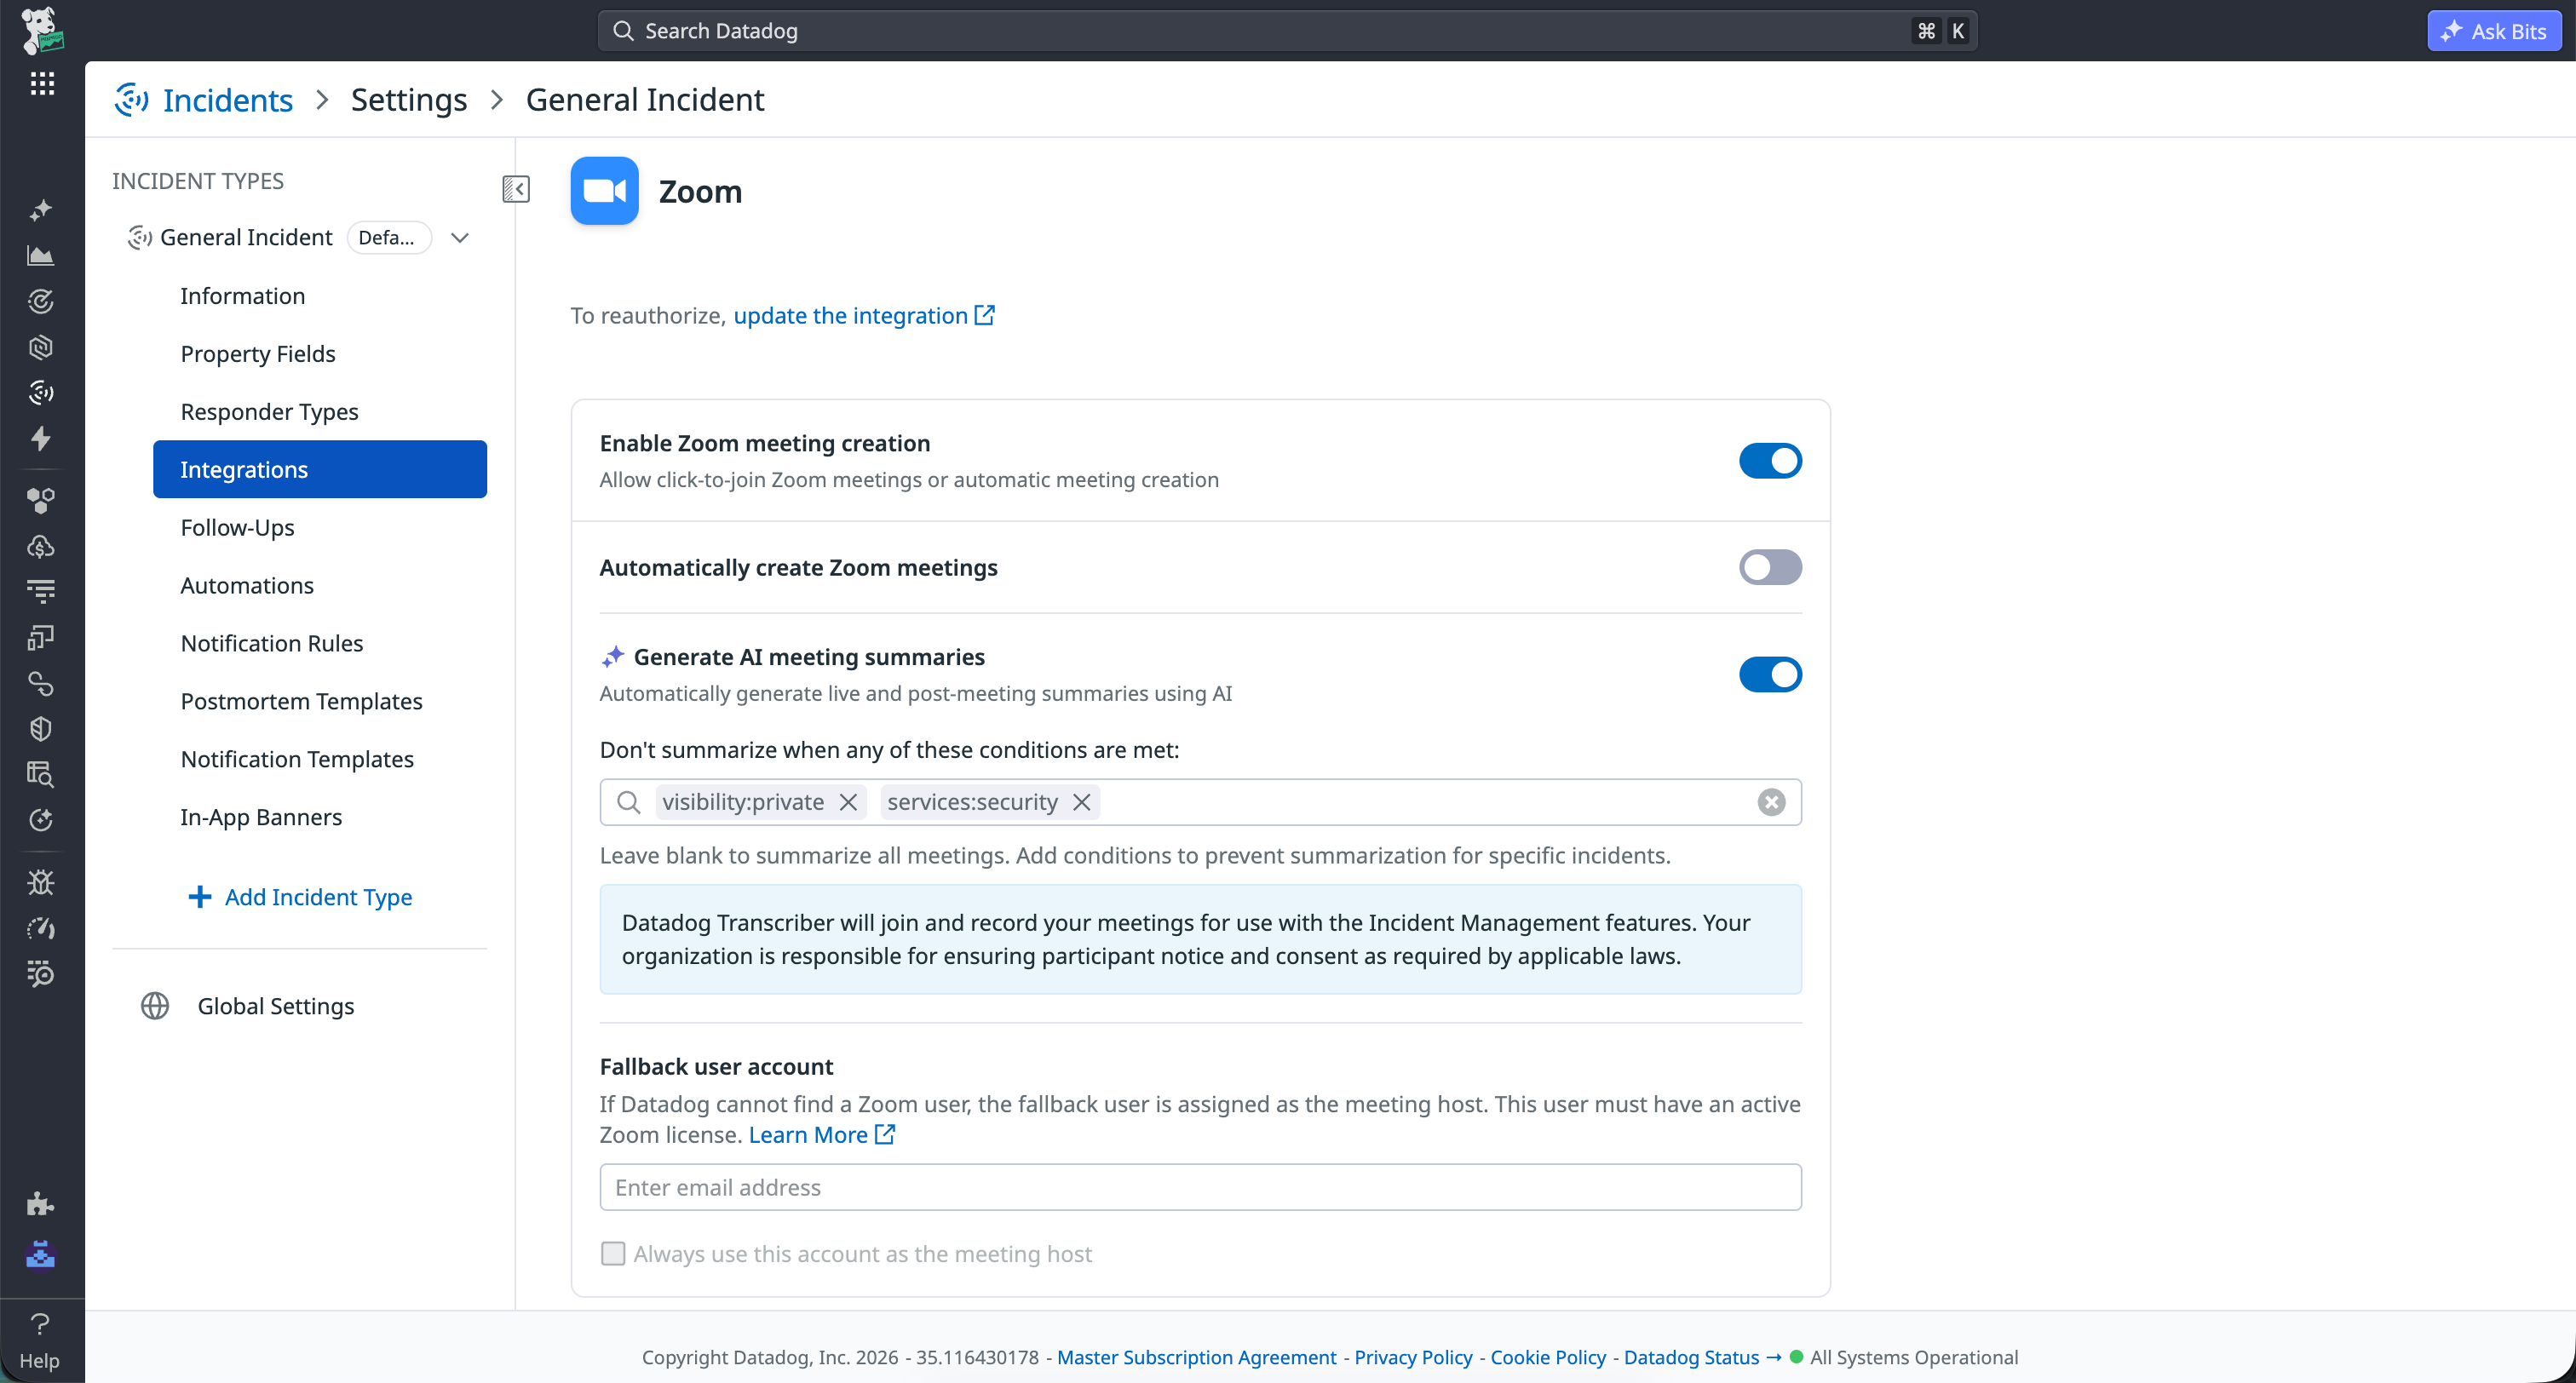Select General Incident type row
The image size is (2576, 1383).
coord(300,238)
